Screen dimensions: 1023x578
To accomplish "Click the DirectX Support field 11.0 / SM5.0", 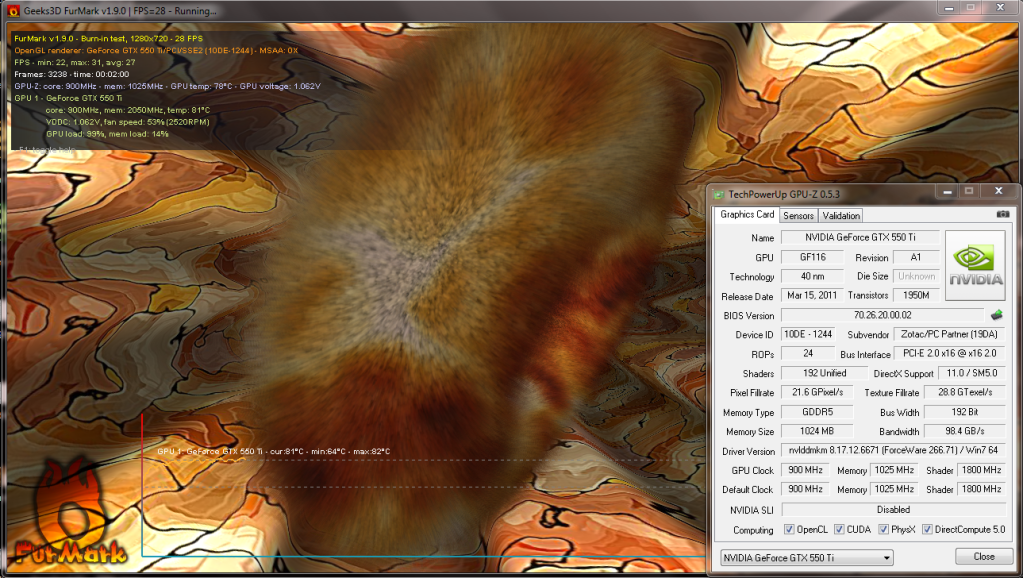I will (x=971, y=373).
